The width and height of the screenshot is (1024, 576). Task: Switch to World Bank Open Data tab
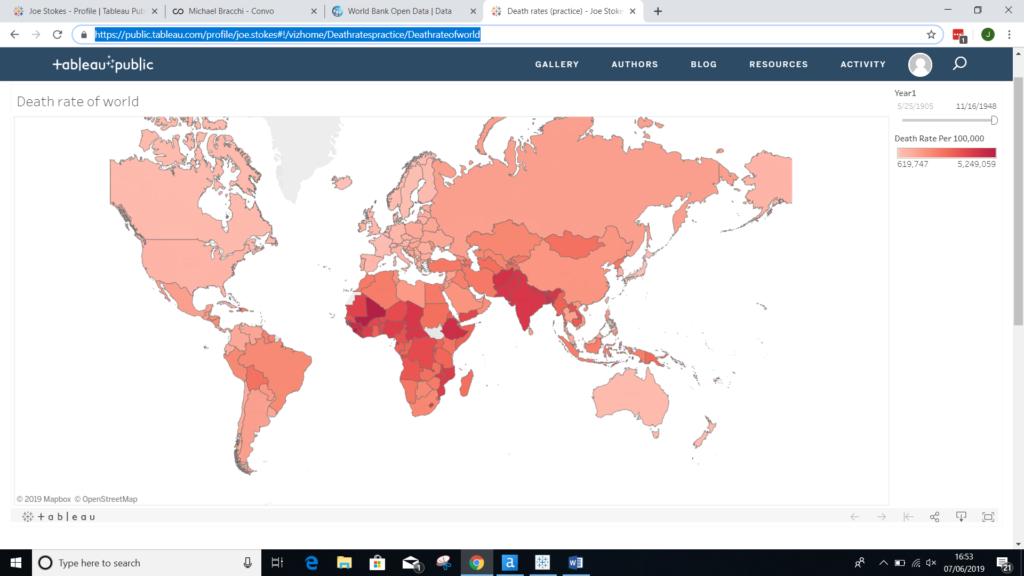tap(404, 11)
